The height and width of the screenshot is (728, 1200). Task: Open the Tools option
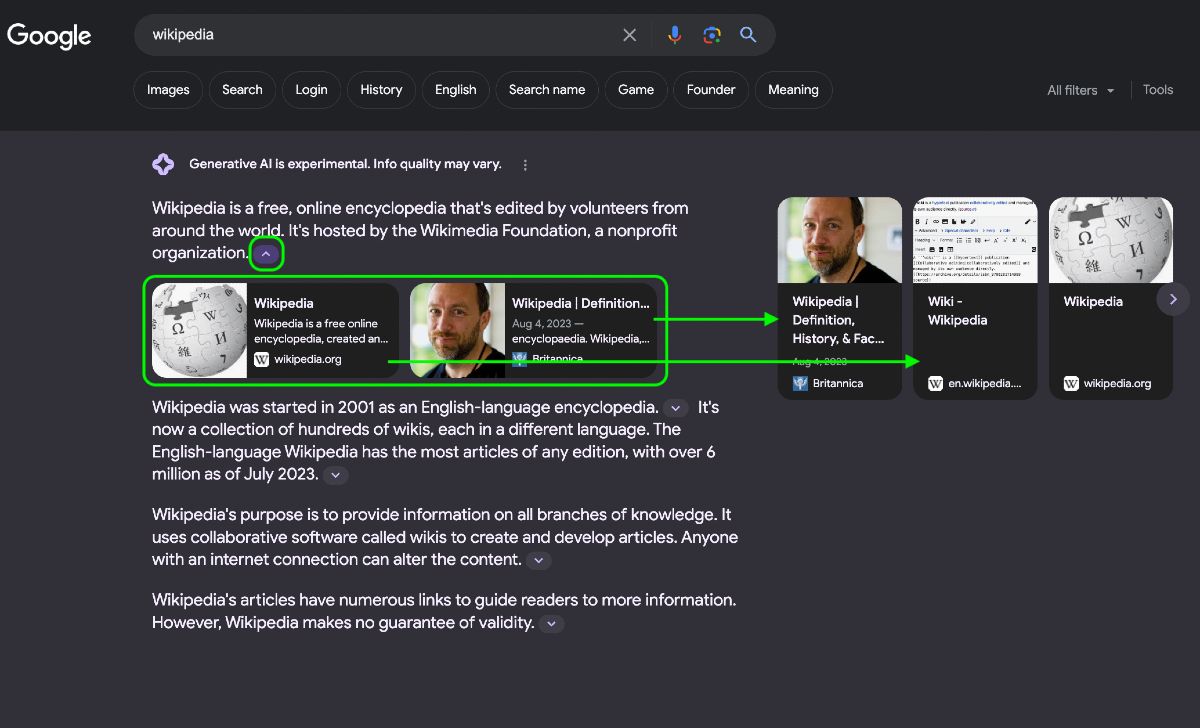[x=1158, y=90]
